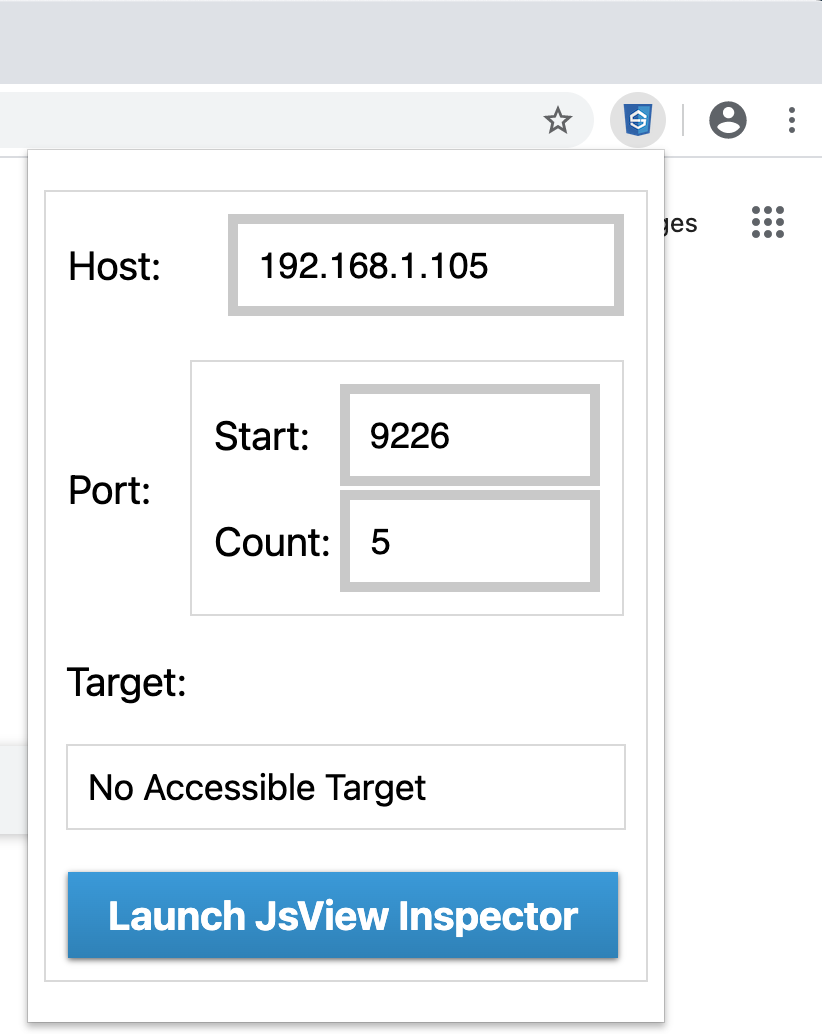Bookmark this page with the star icon
Image resolution: width=822 pixels, height=1034 pixels.
point(557,121)
